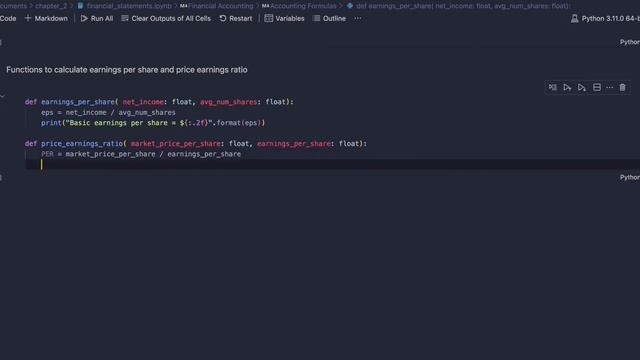Change Python language mode of code cell
The width and height of the screenshot is (640, 360).
[629, 178]
